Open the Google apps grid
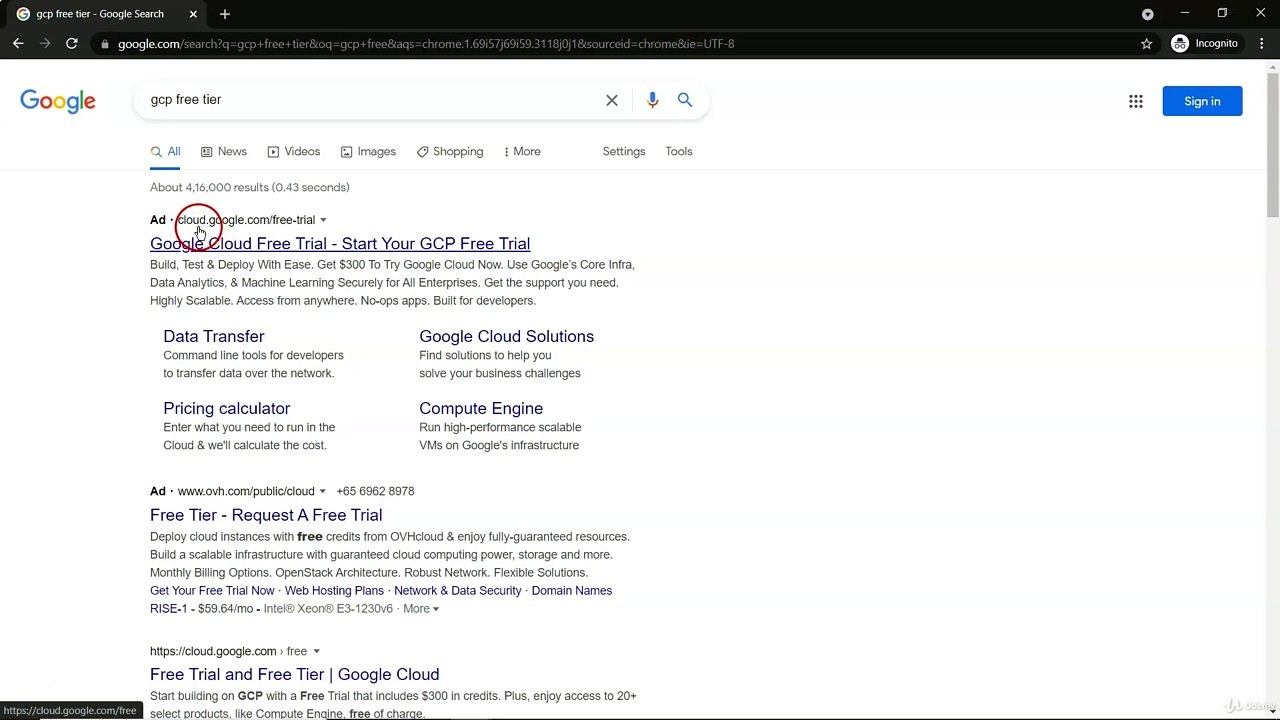The height and width of the screenshot is (720, 1280). 1136,101
